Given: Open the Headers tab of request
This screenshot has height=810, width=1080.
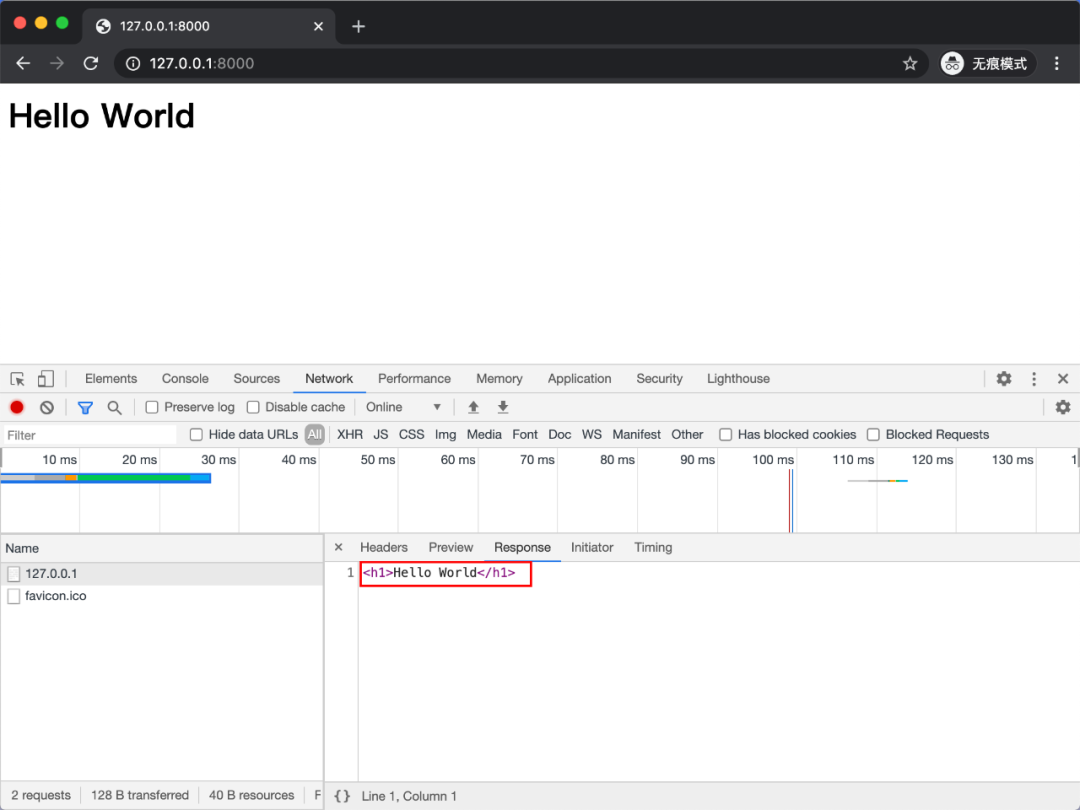Looking at the screenshot, I should click(384, 548).
